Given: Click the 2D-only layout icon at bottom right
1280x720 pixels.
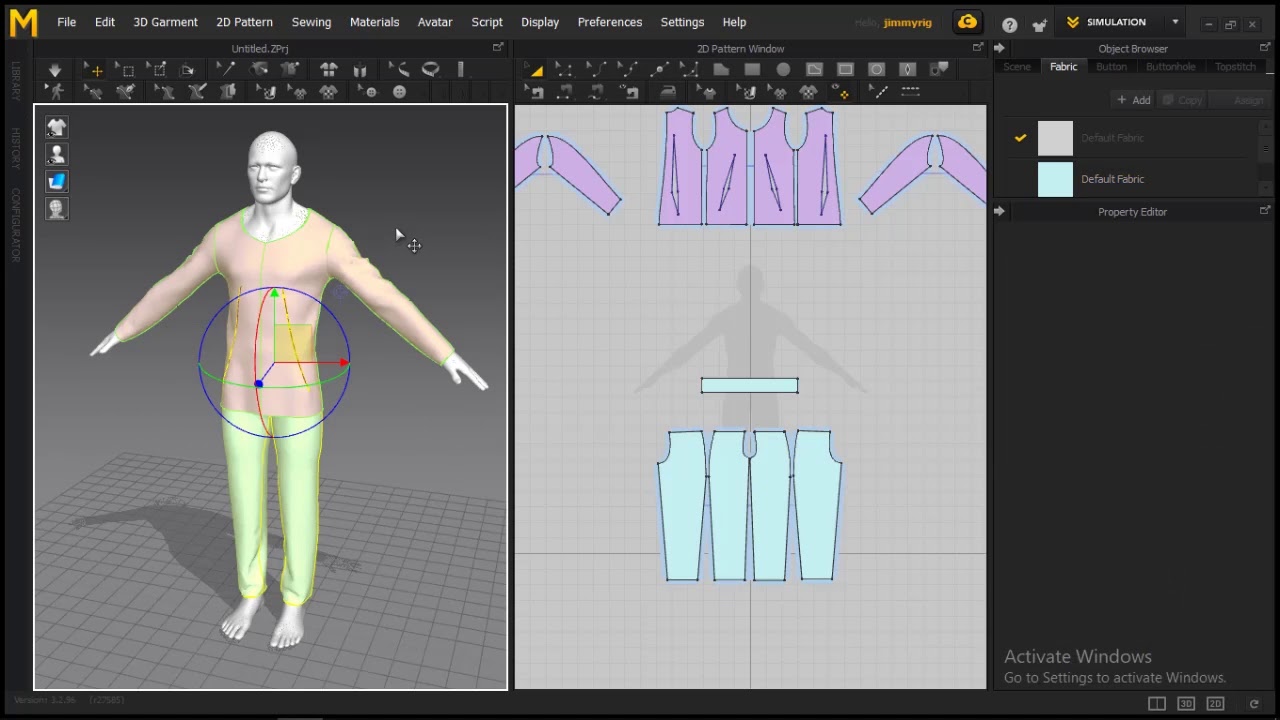Looking at the screenshot, I should 1215,704.
